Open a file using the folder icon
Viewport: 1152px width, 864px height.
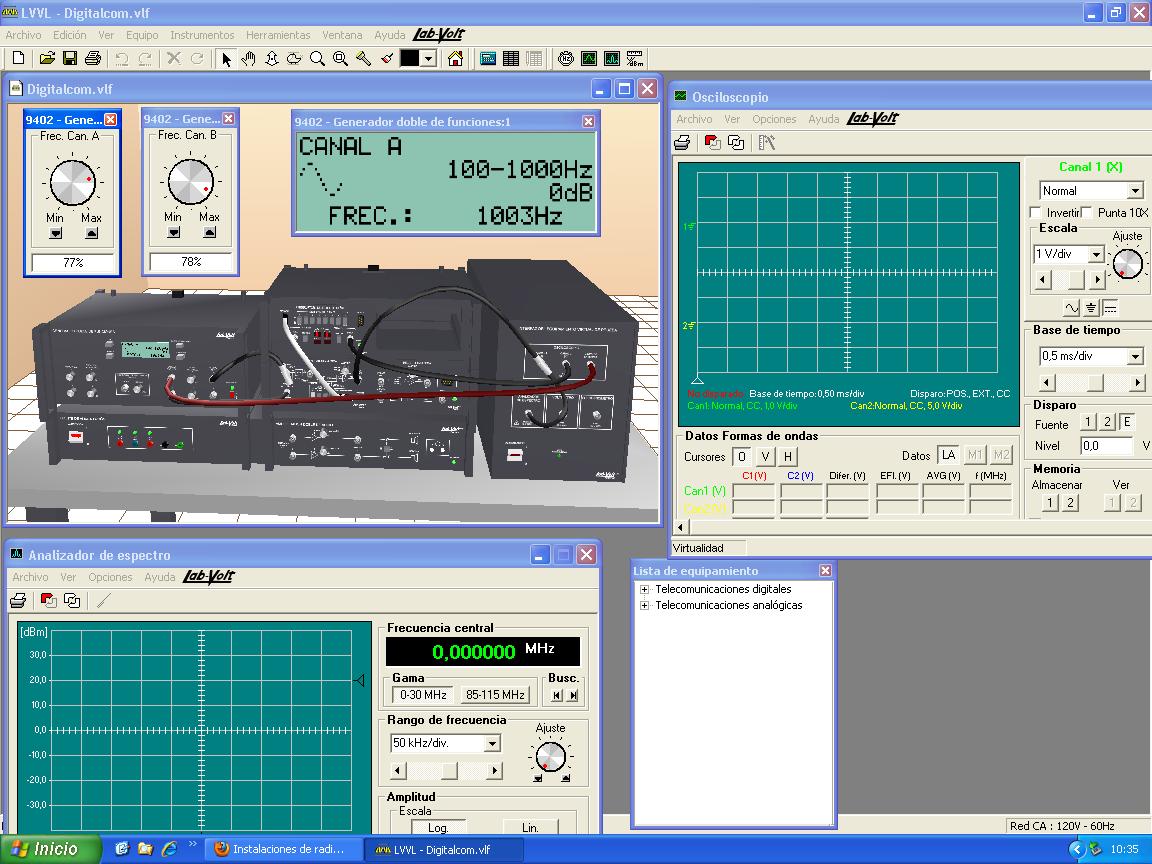tap(47, 59)
